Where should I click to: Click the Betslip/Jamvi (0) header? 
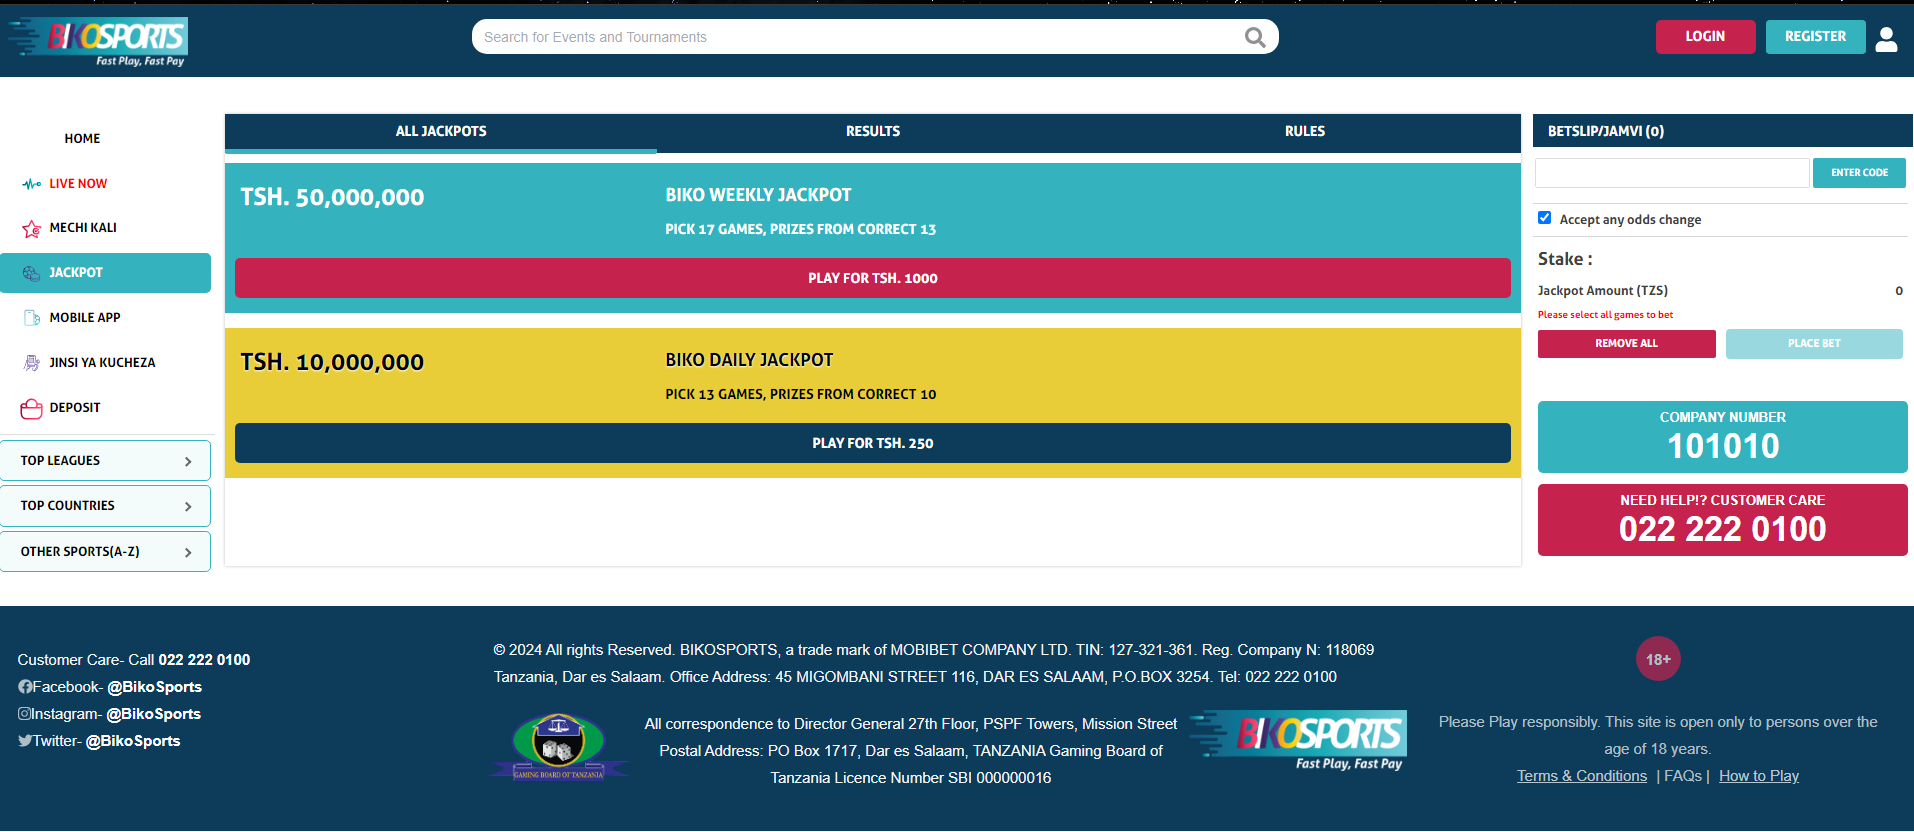point(1723,131)
